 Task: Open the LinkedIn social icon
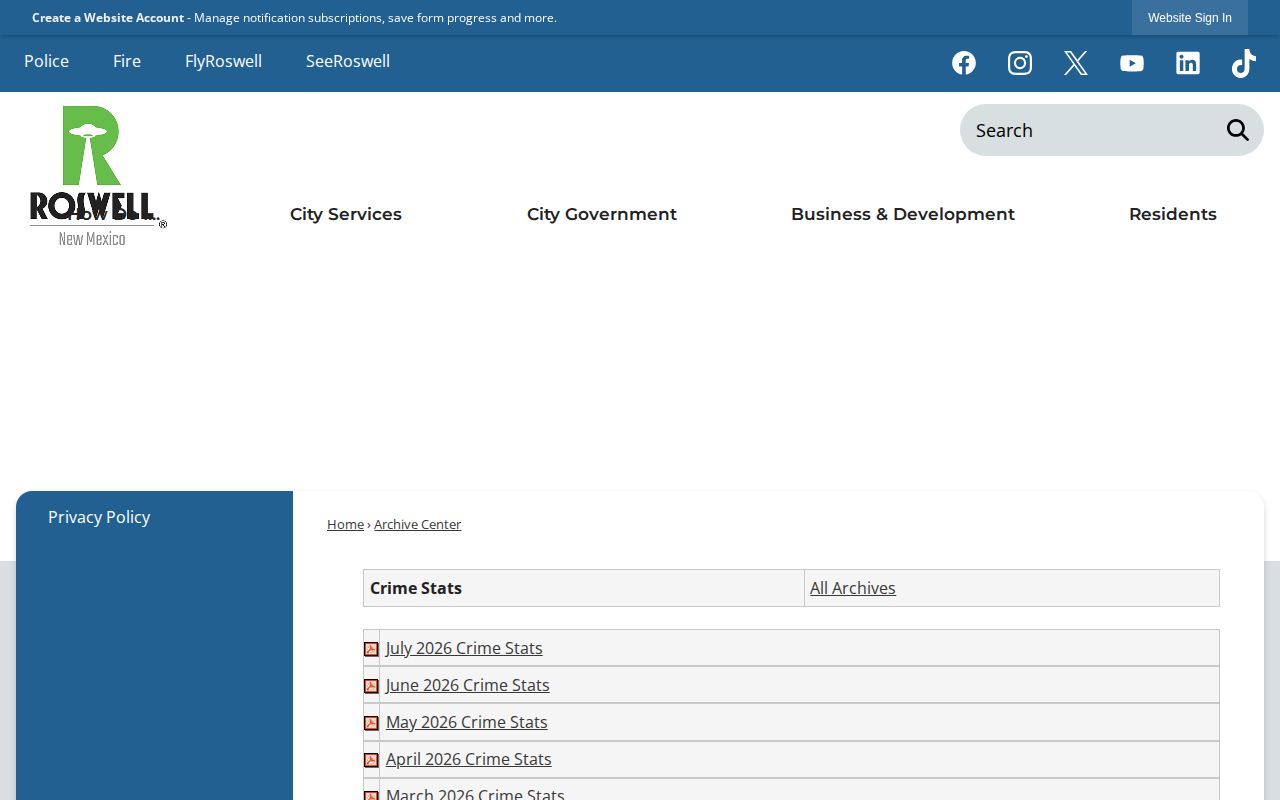pos(1188,63)
